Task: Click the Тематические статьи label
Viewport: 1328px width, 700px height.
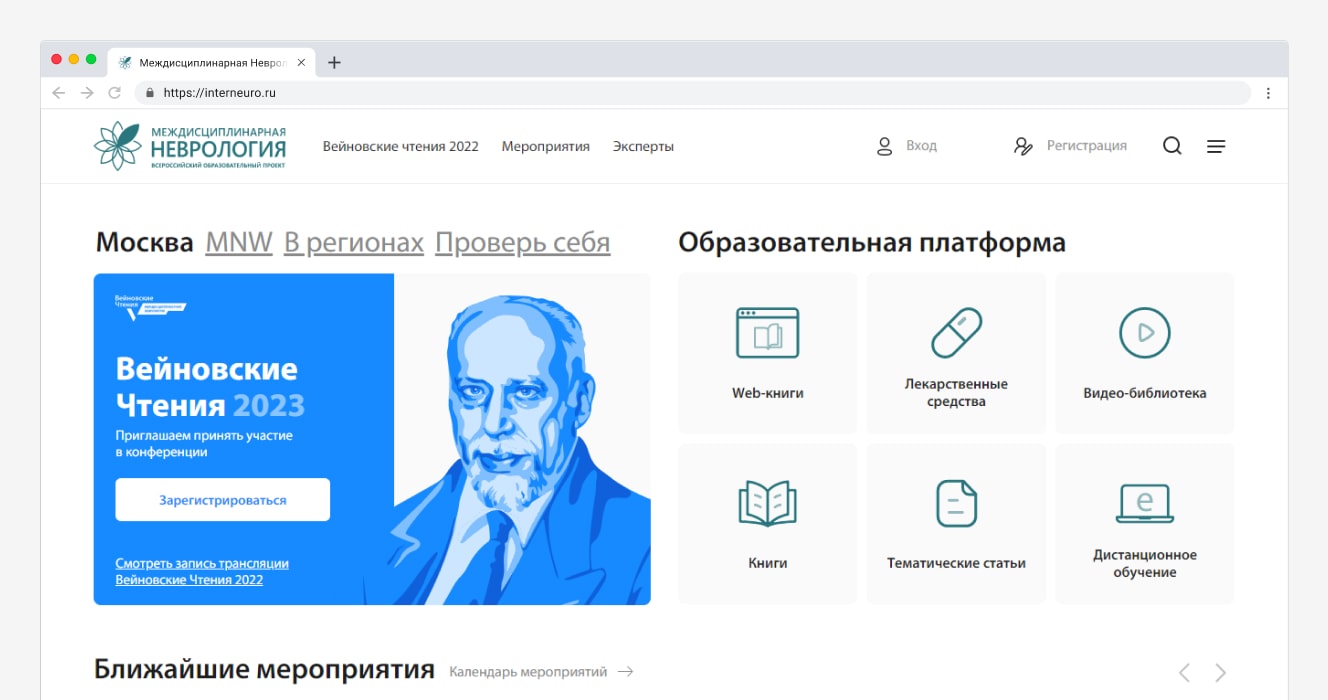Action: tap(956, 563)
